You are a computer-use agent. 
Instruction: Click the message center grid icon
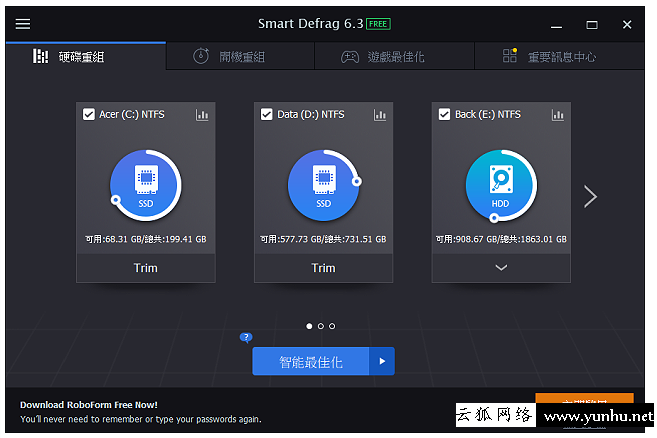[510, 55]
